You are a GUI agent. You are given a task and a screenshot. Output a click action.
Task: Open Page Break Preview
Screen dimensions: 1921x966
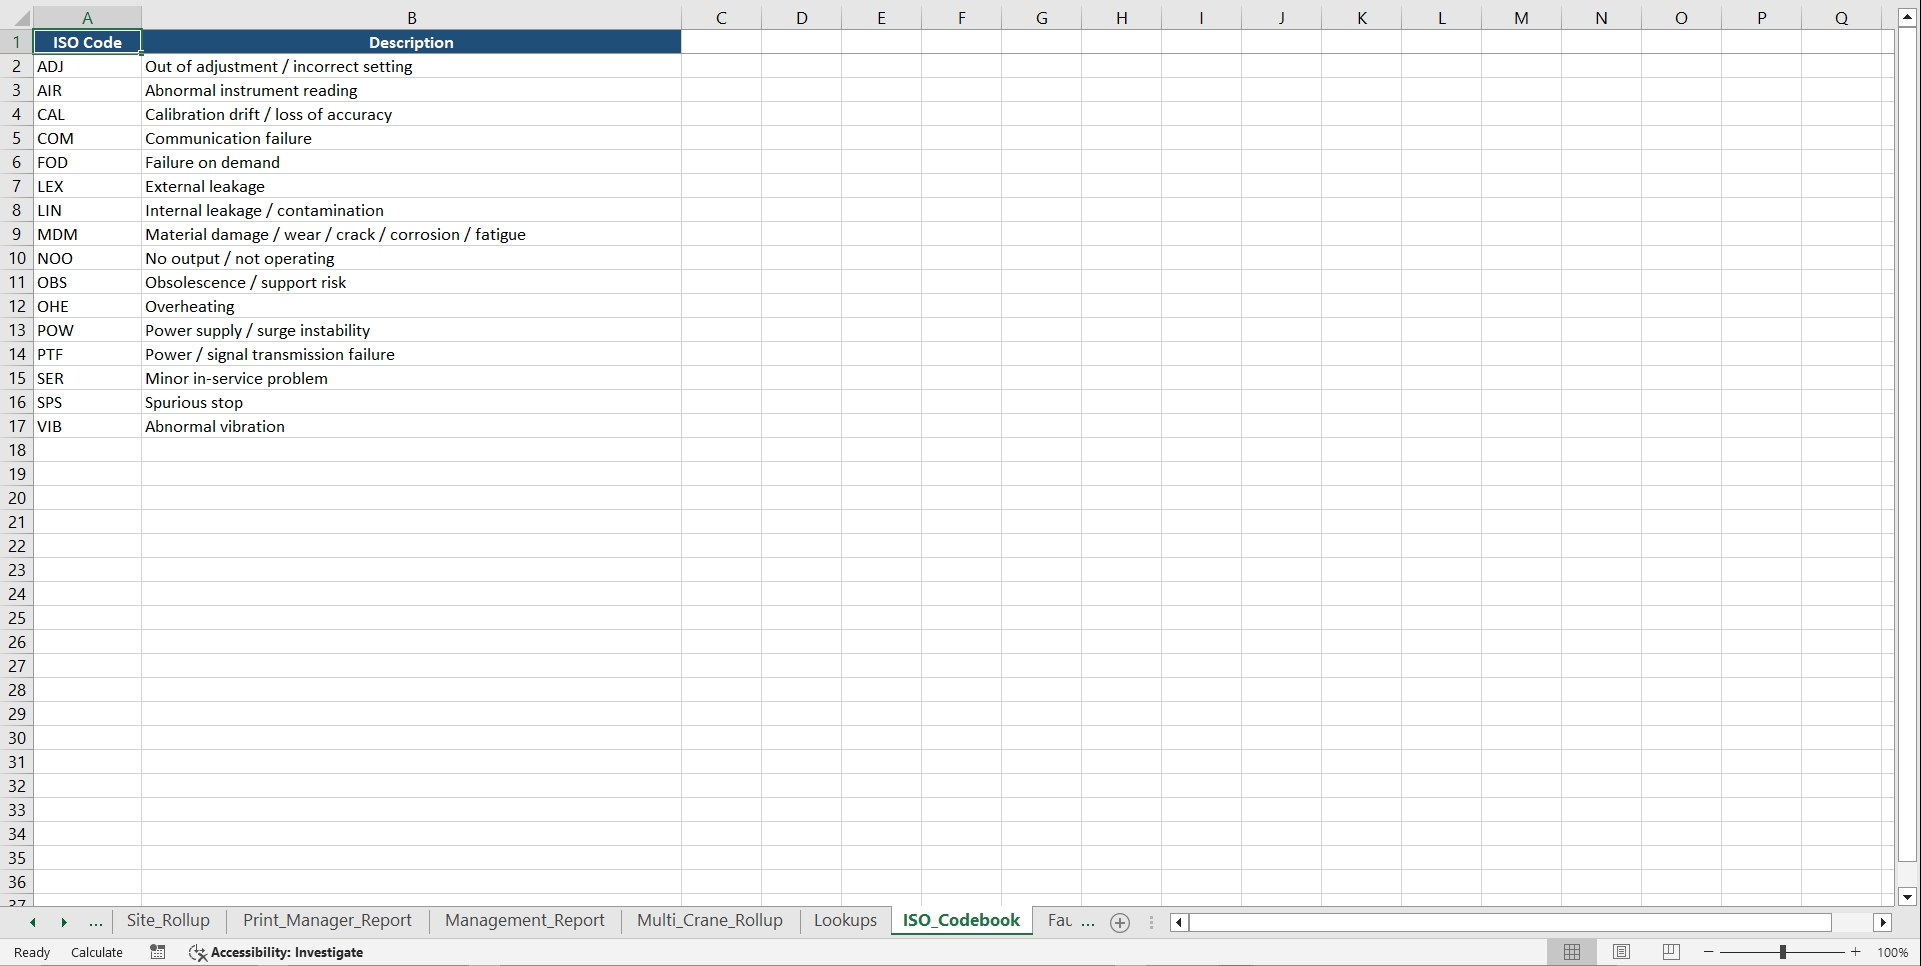[1670, 952]
